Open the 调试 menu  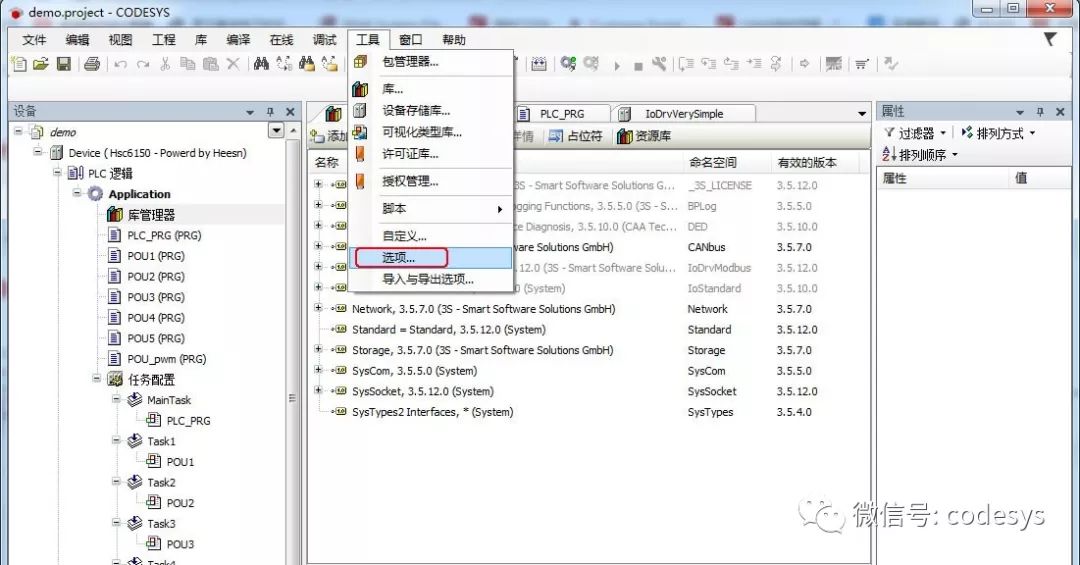coord(324,40)
